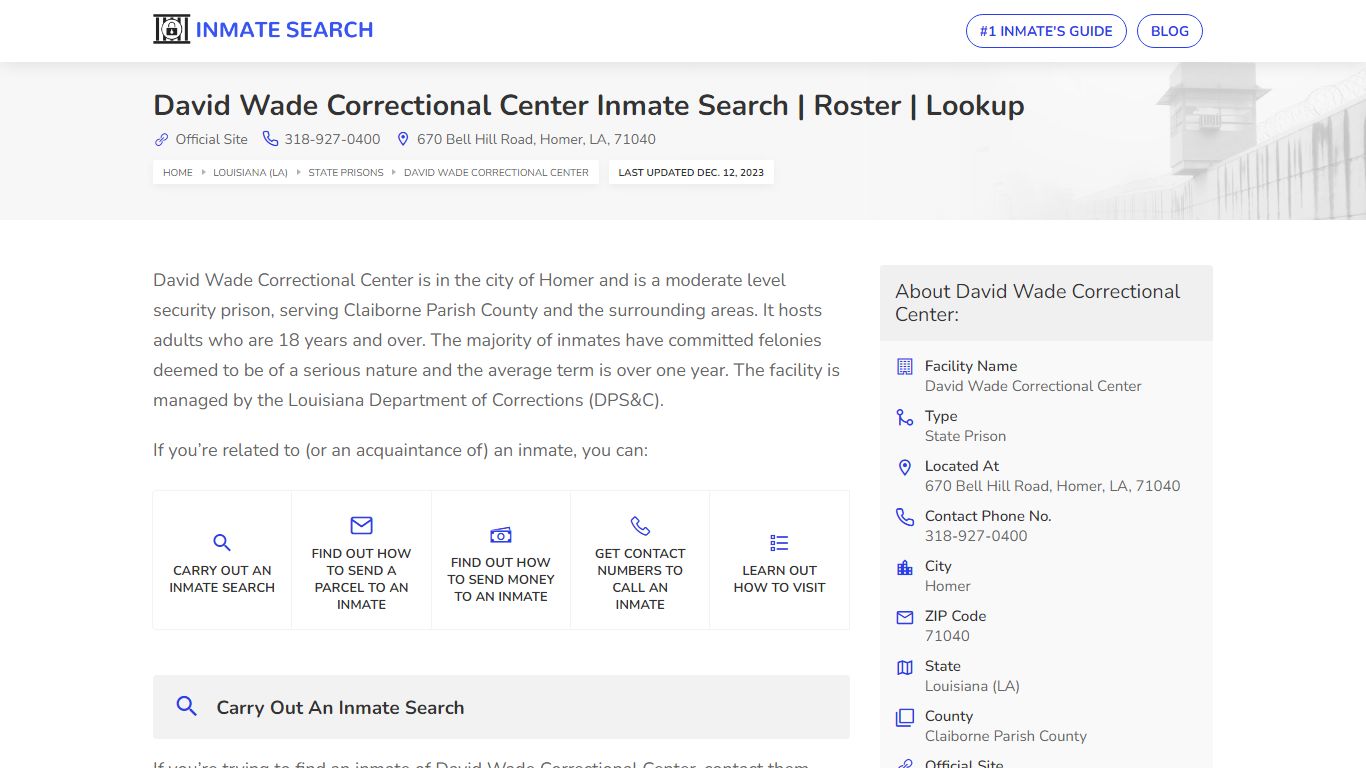Click the search icon in the section heading bar
The image size is (1366, 768).
(186, 706)
